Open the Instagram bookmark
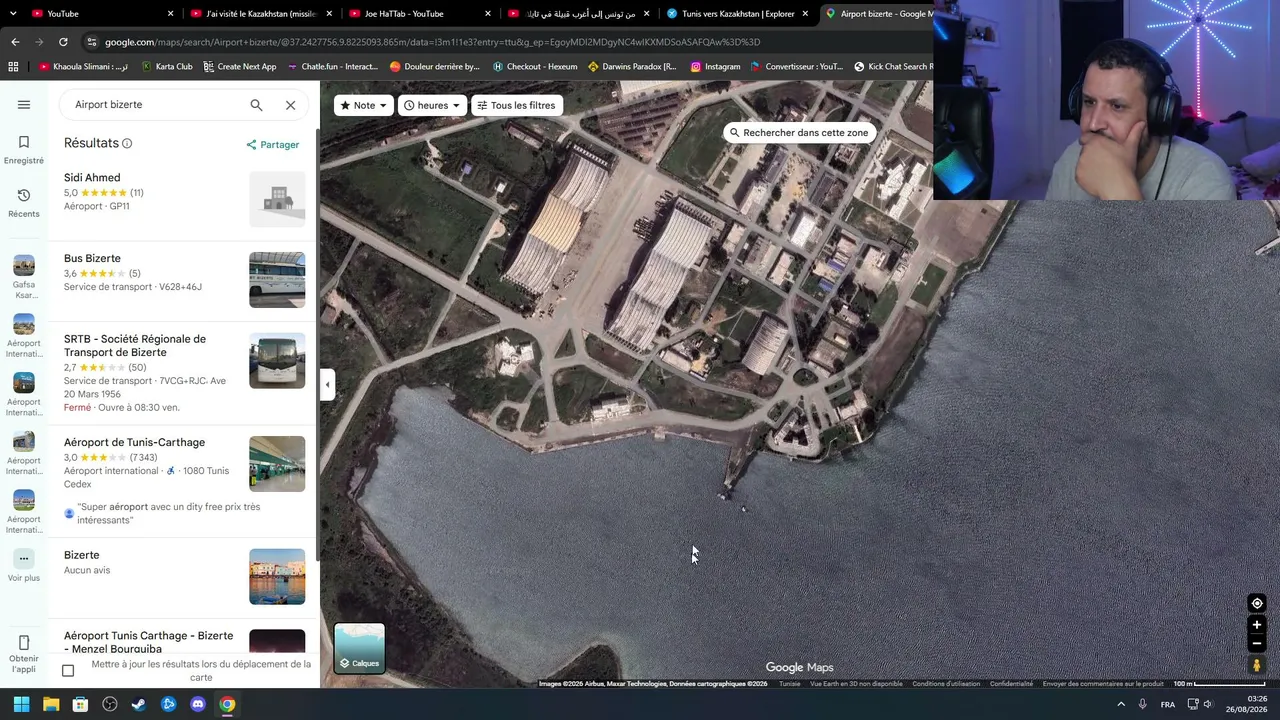Screen dimensions: 1280x720 714,67
